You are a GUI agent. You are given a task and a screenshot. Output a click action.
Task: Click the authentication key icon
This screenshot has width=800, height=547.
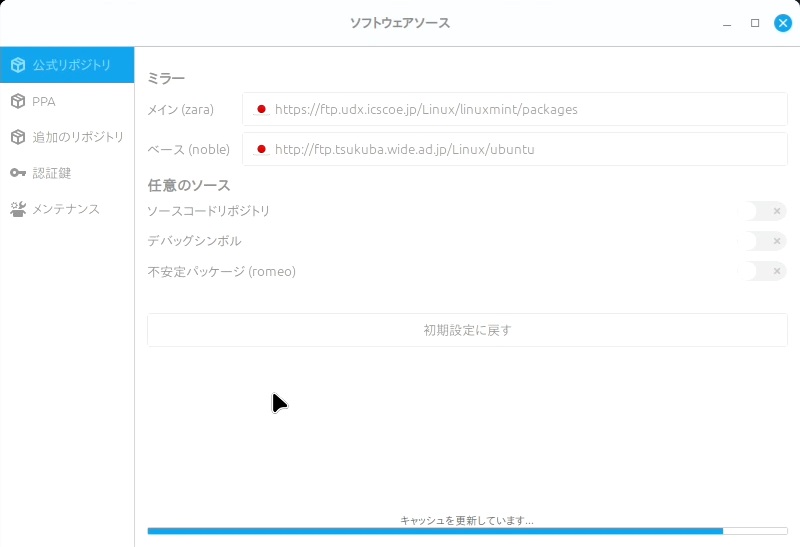[x=18, y=173]
